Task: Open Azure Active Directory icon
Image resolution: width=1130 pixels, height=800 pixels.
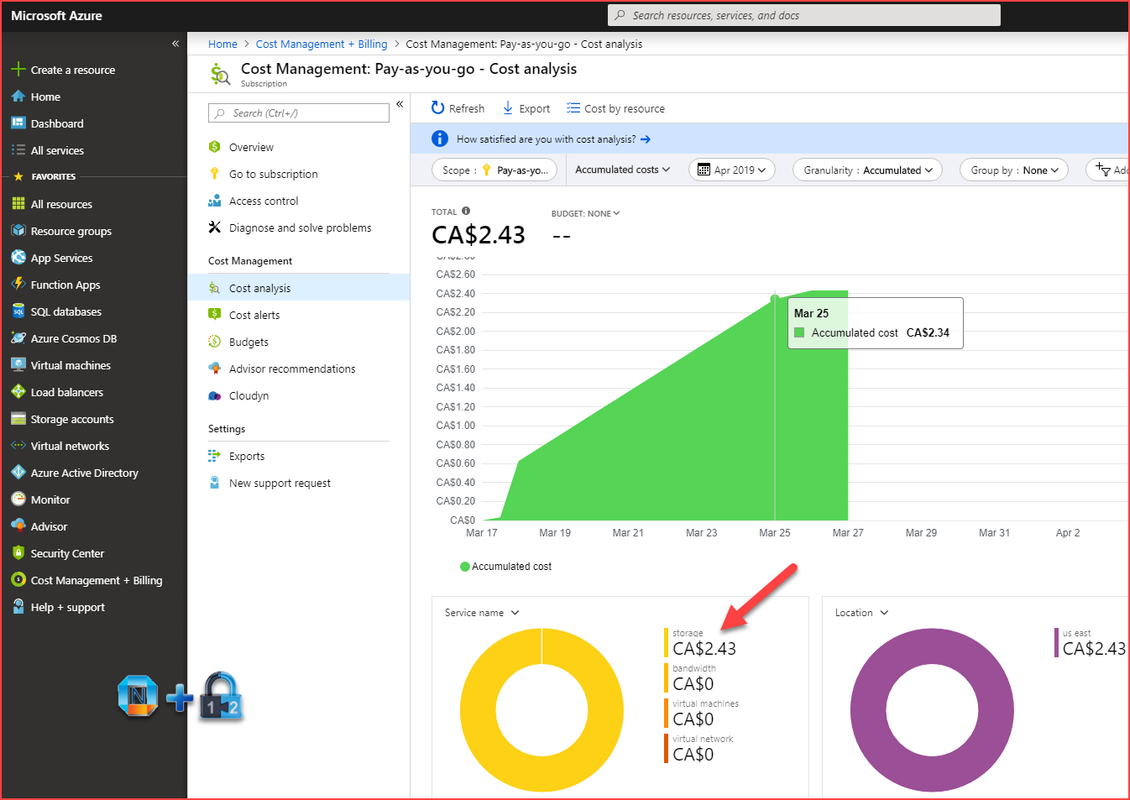Action: pos(18,472)
